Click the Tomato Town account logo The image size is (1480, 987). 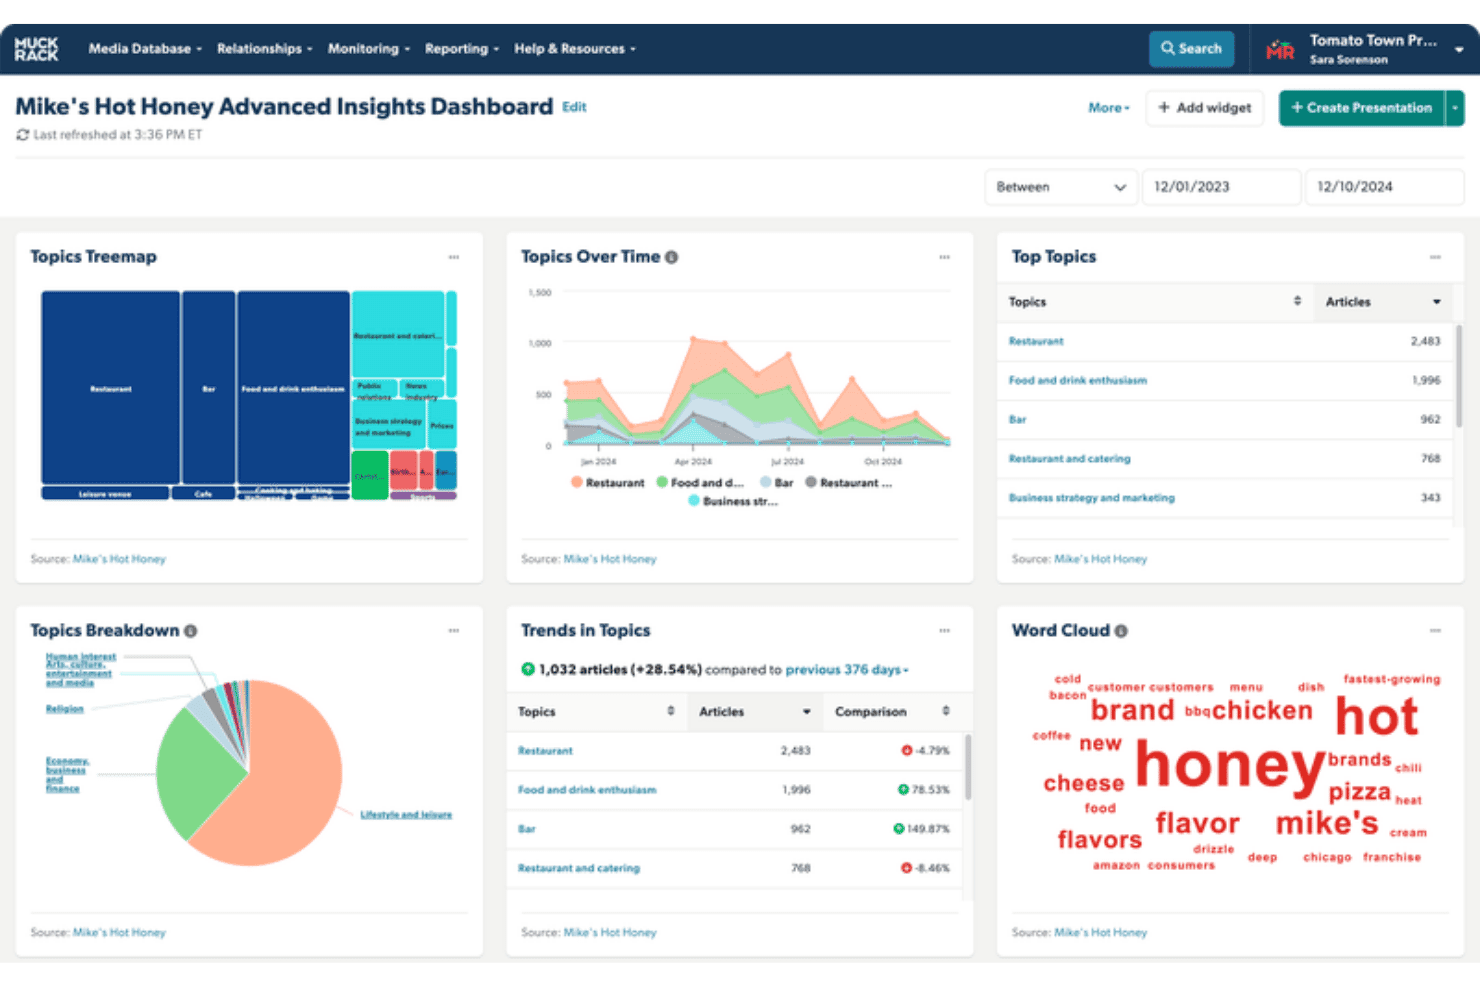1280,49
